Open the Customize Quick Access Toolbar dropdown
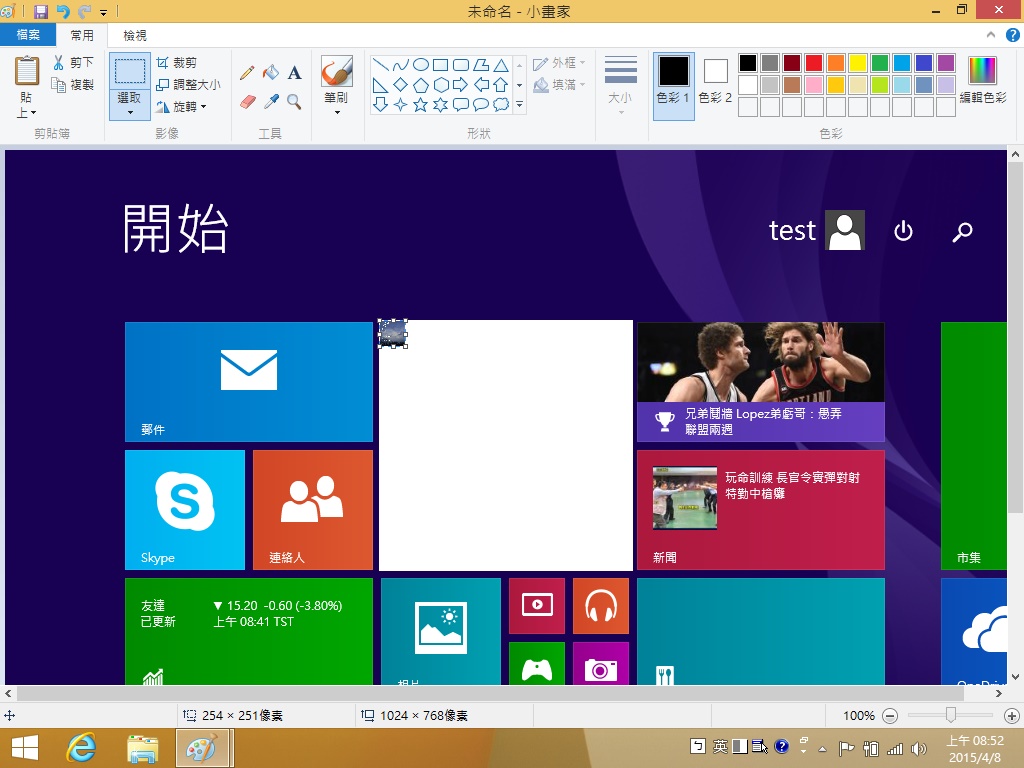1024x768 pixels. point(104,12)
